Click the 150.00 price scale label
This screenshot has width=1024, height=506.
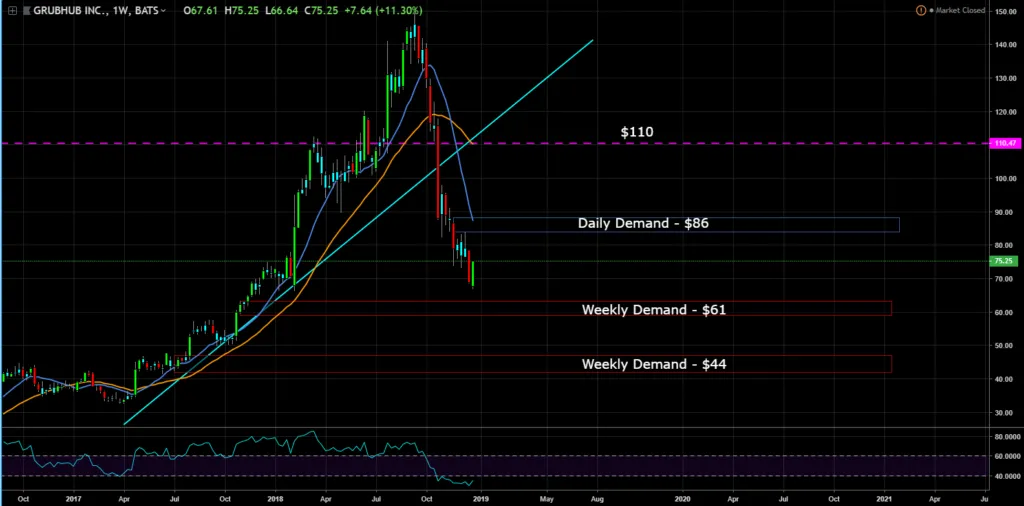(x=1005, y=12)
